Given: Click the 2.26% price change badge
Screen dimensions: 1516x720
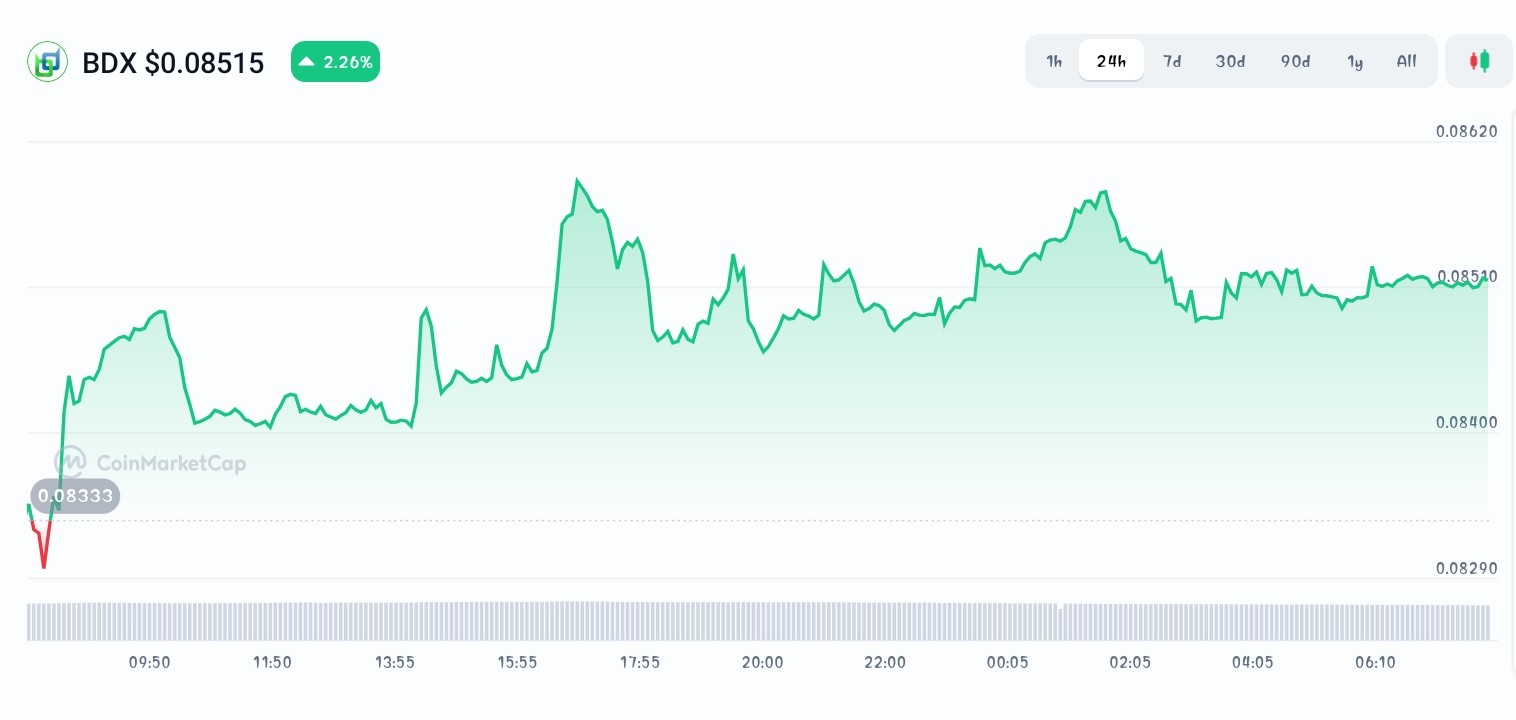Looking at the screenshot, I should pyautogui.click(x=335, y=62).
